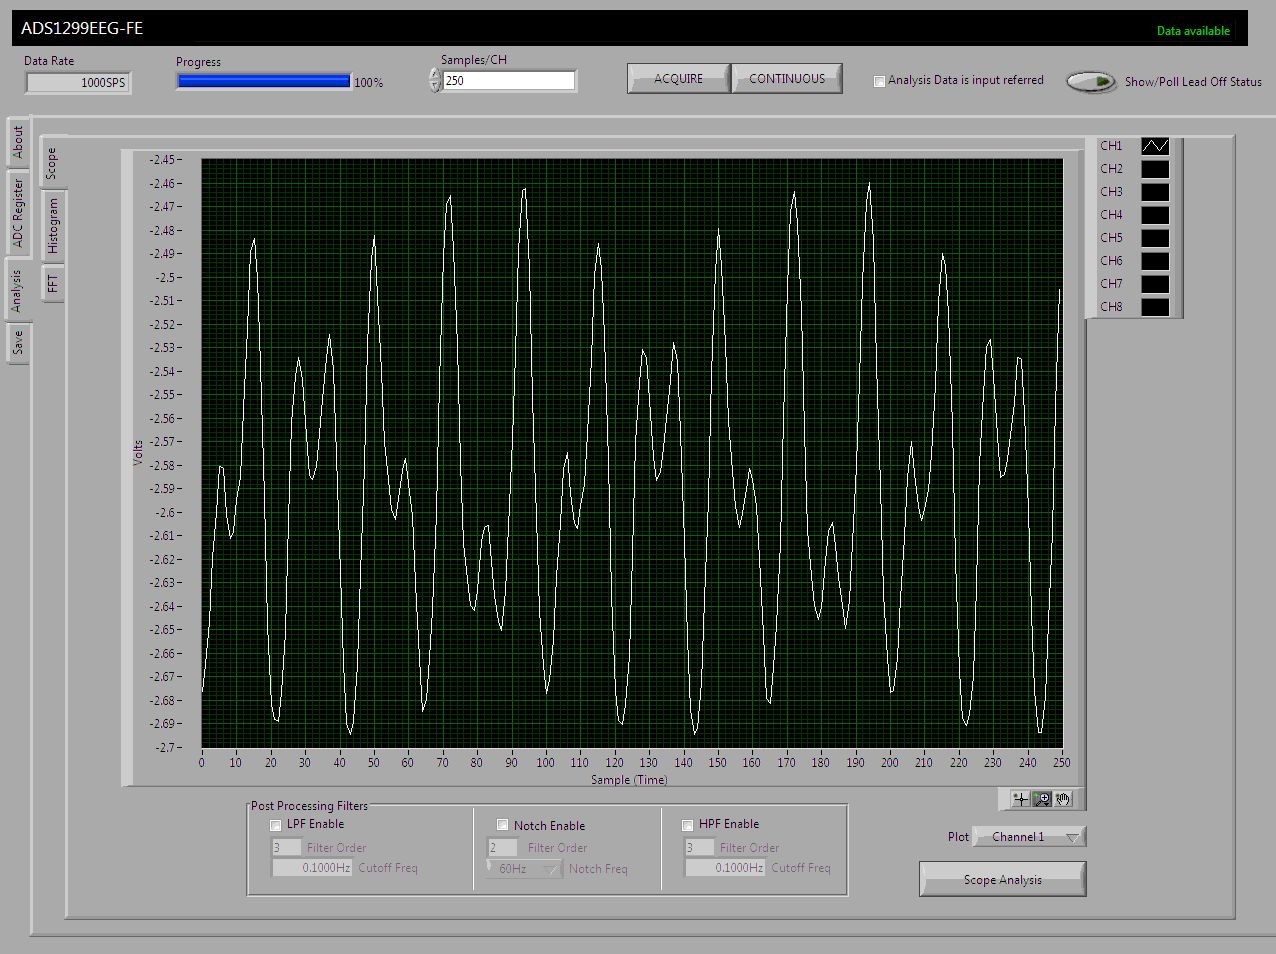Click the Volts y-axis label
This screenshot has height=954, width=1276.
tap(138, 453)
